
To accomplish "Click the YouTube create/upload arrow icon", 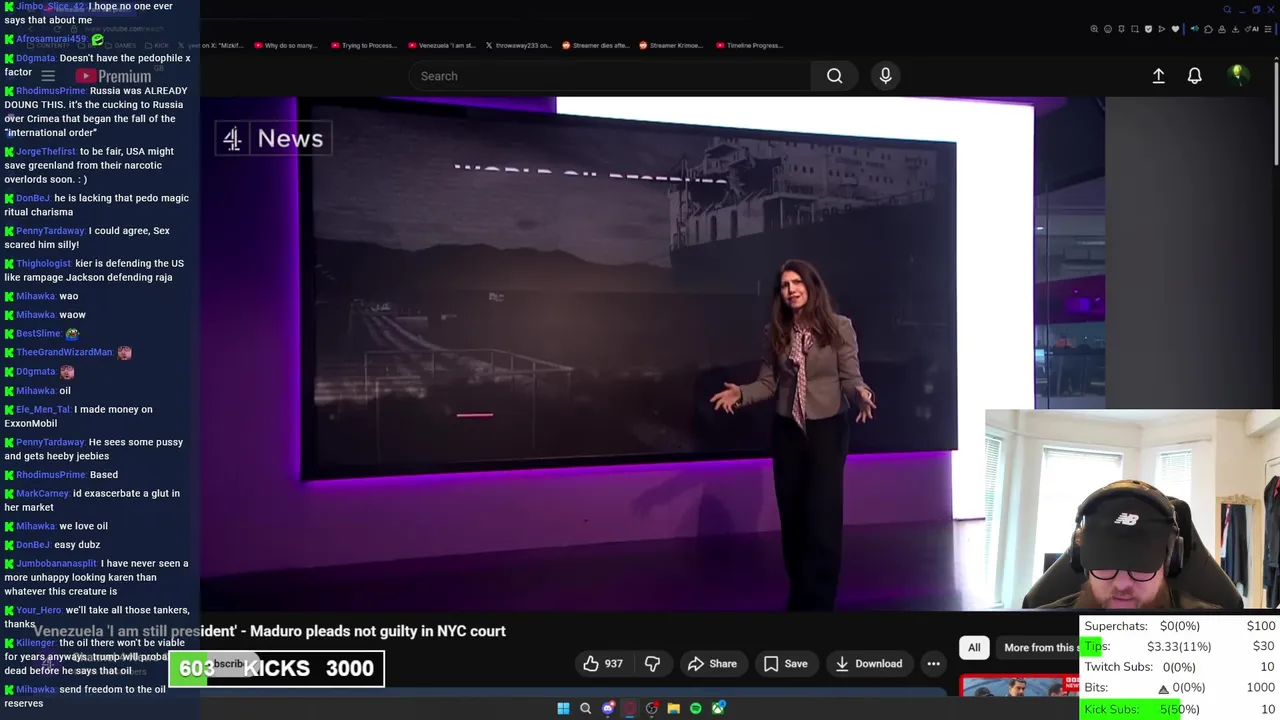I will coord(1158,76).
